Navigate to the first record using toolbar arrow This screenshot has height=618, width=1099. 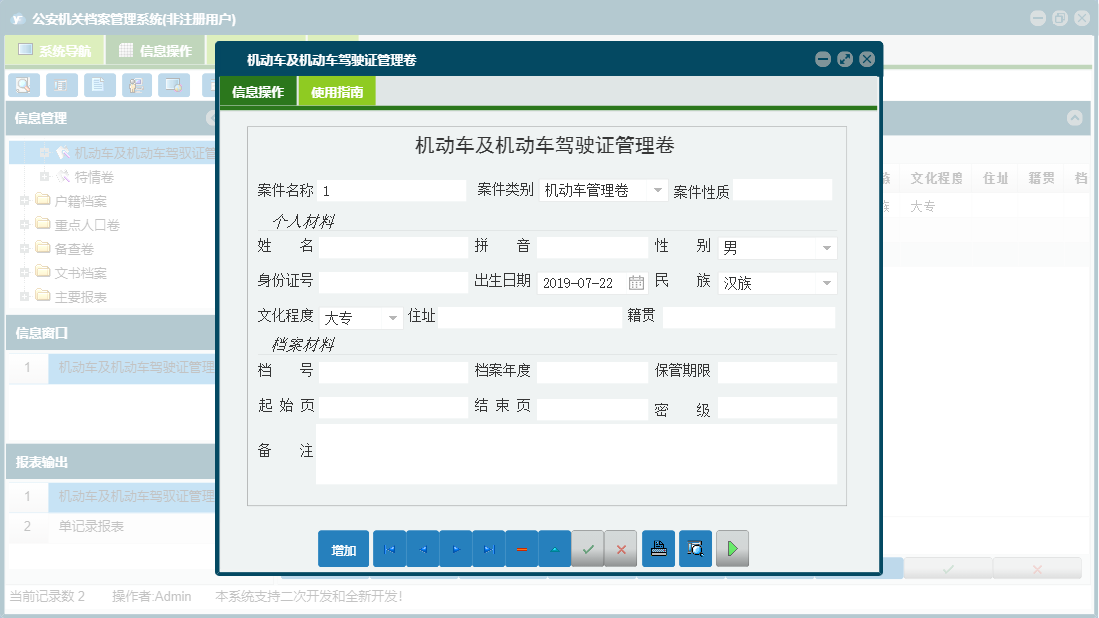(x=389, y=548)
